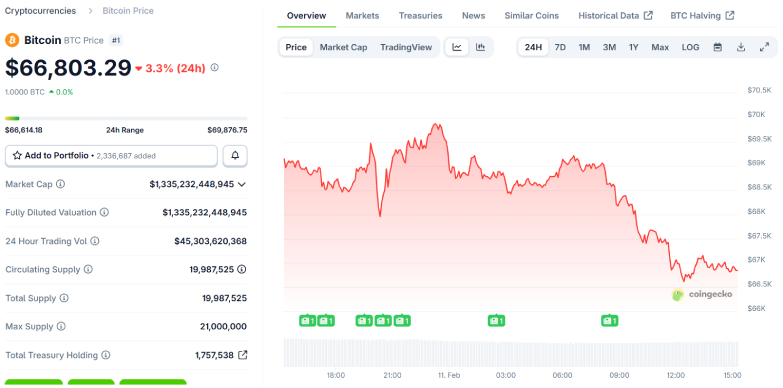Toggle LOG scale on chart
Screen dimensions: 783x388
point(691,47)
